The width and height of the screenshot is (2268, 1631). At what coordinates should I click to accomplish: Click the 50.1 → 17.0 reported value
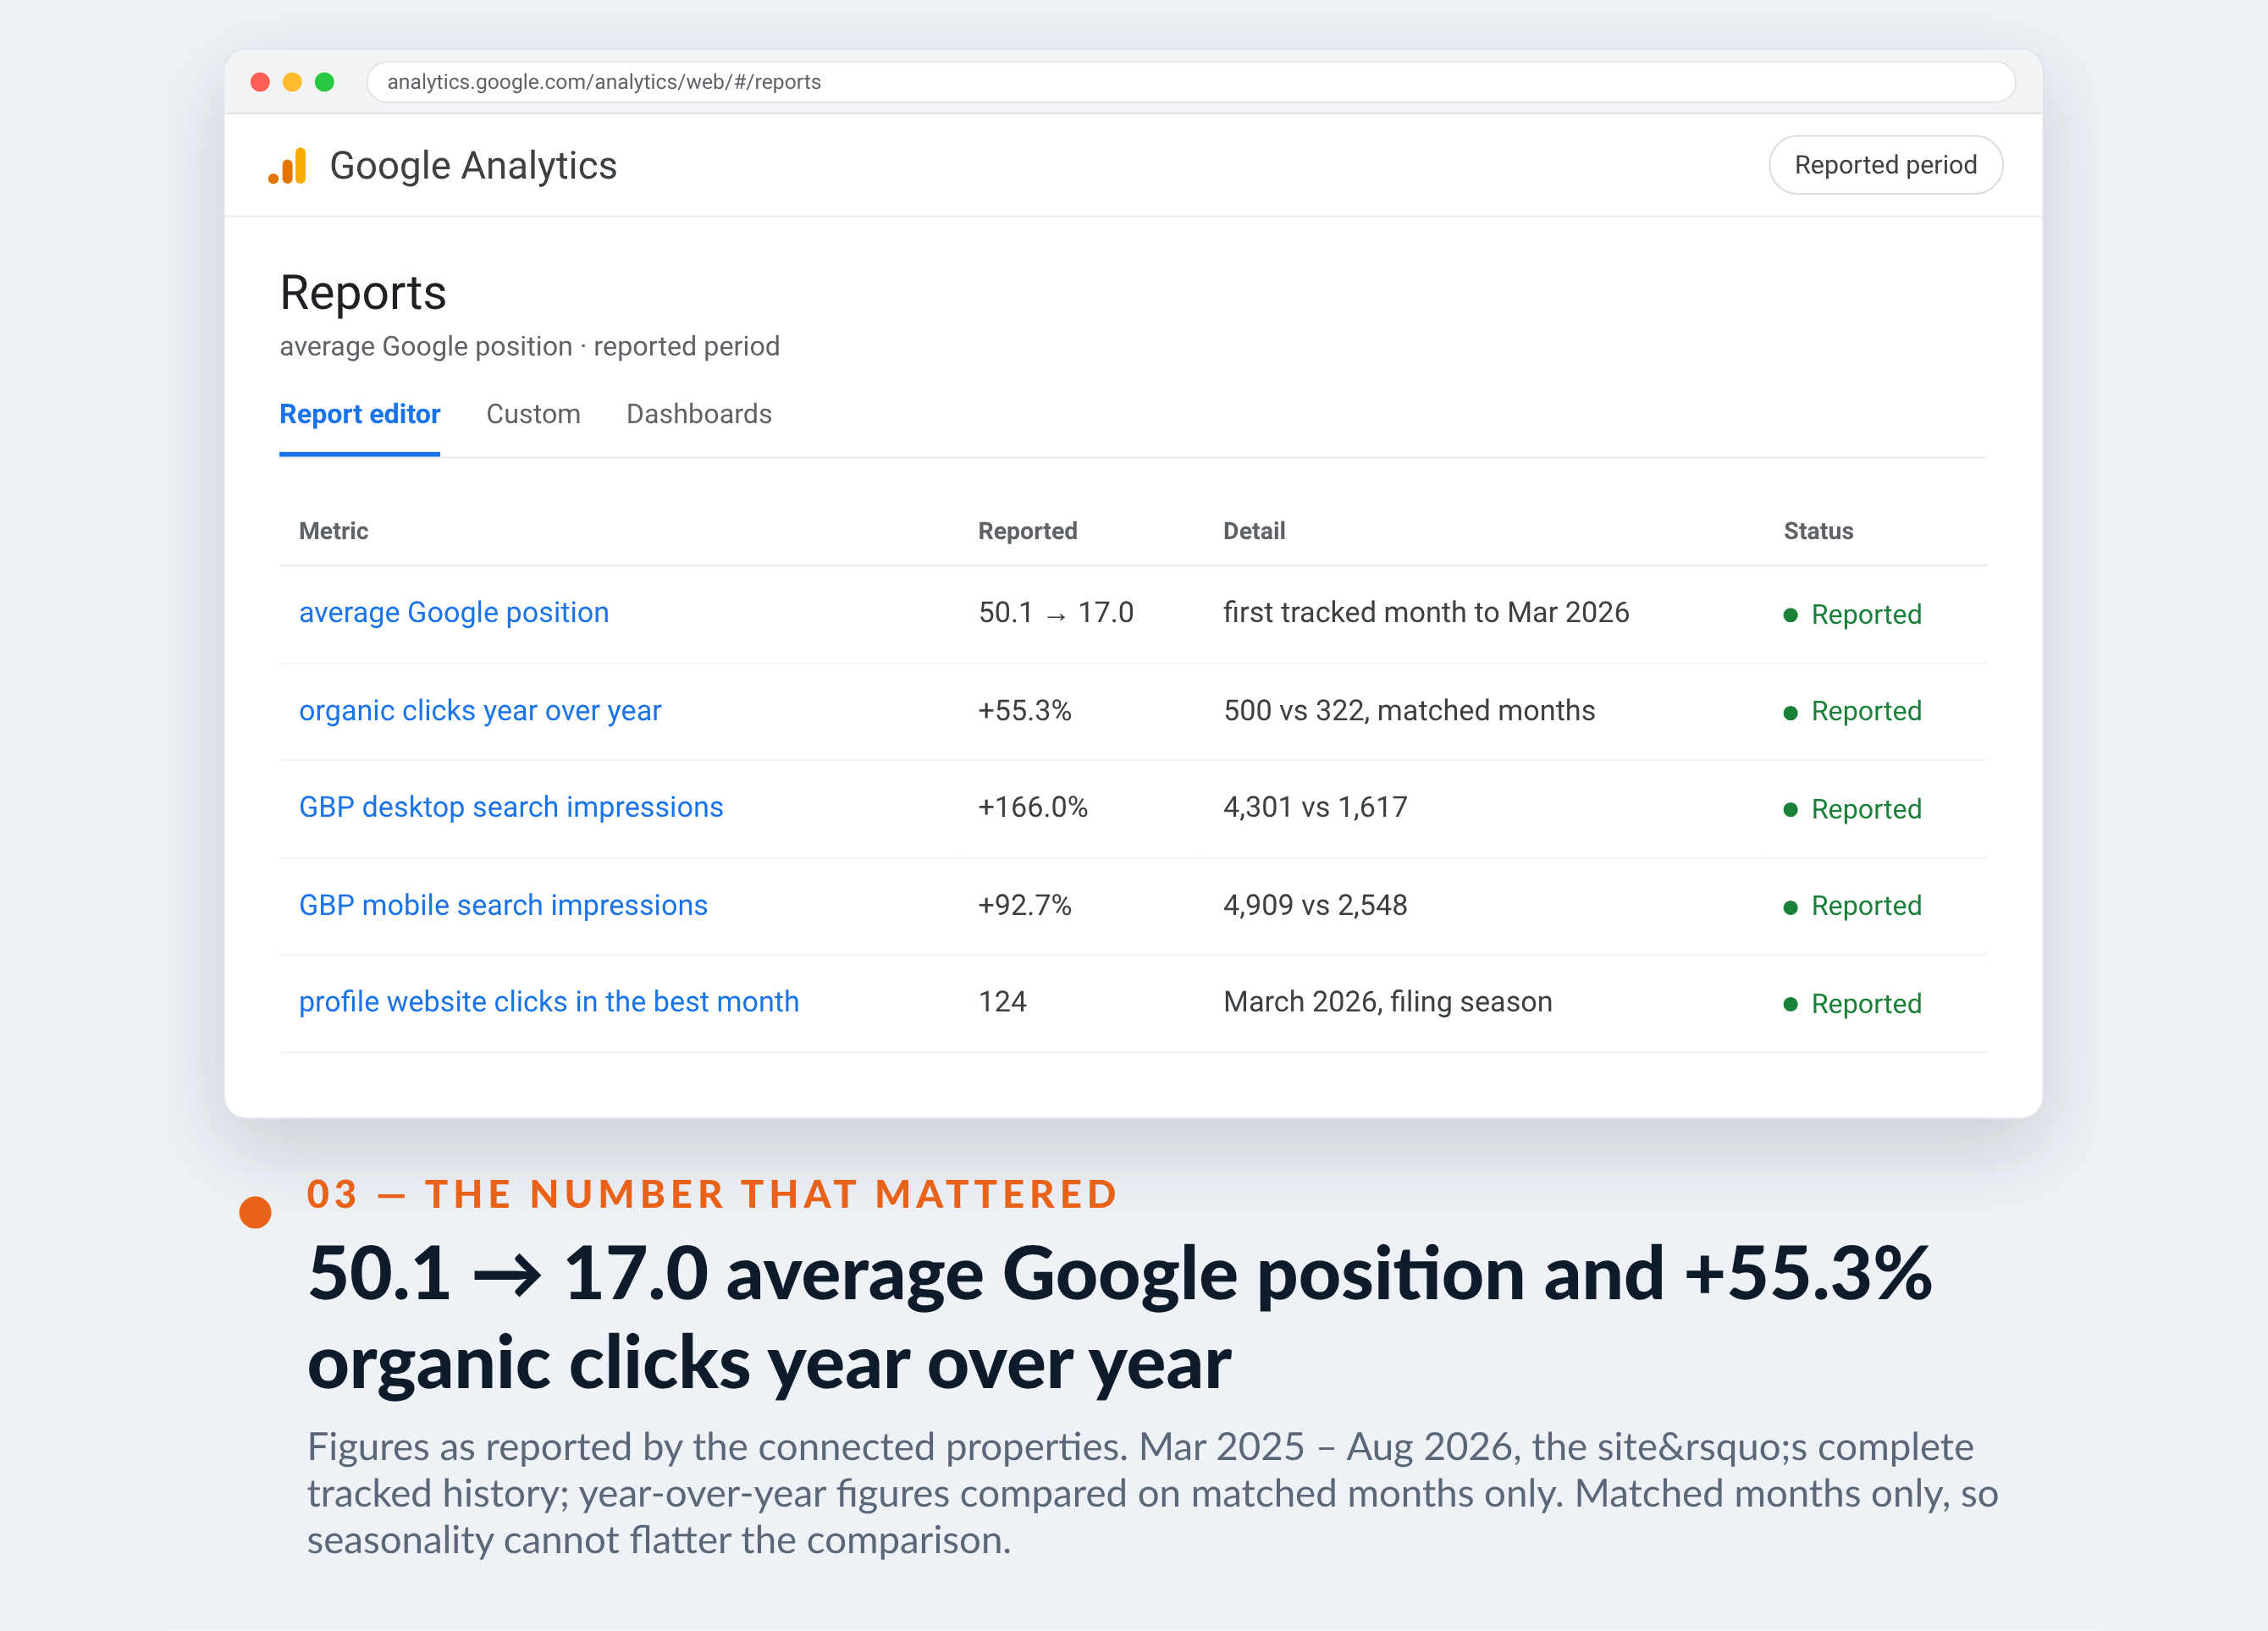coord(1056,612)
